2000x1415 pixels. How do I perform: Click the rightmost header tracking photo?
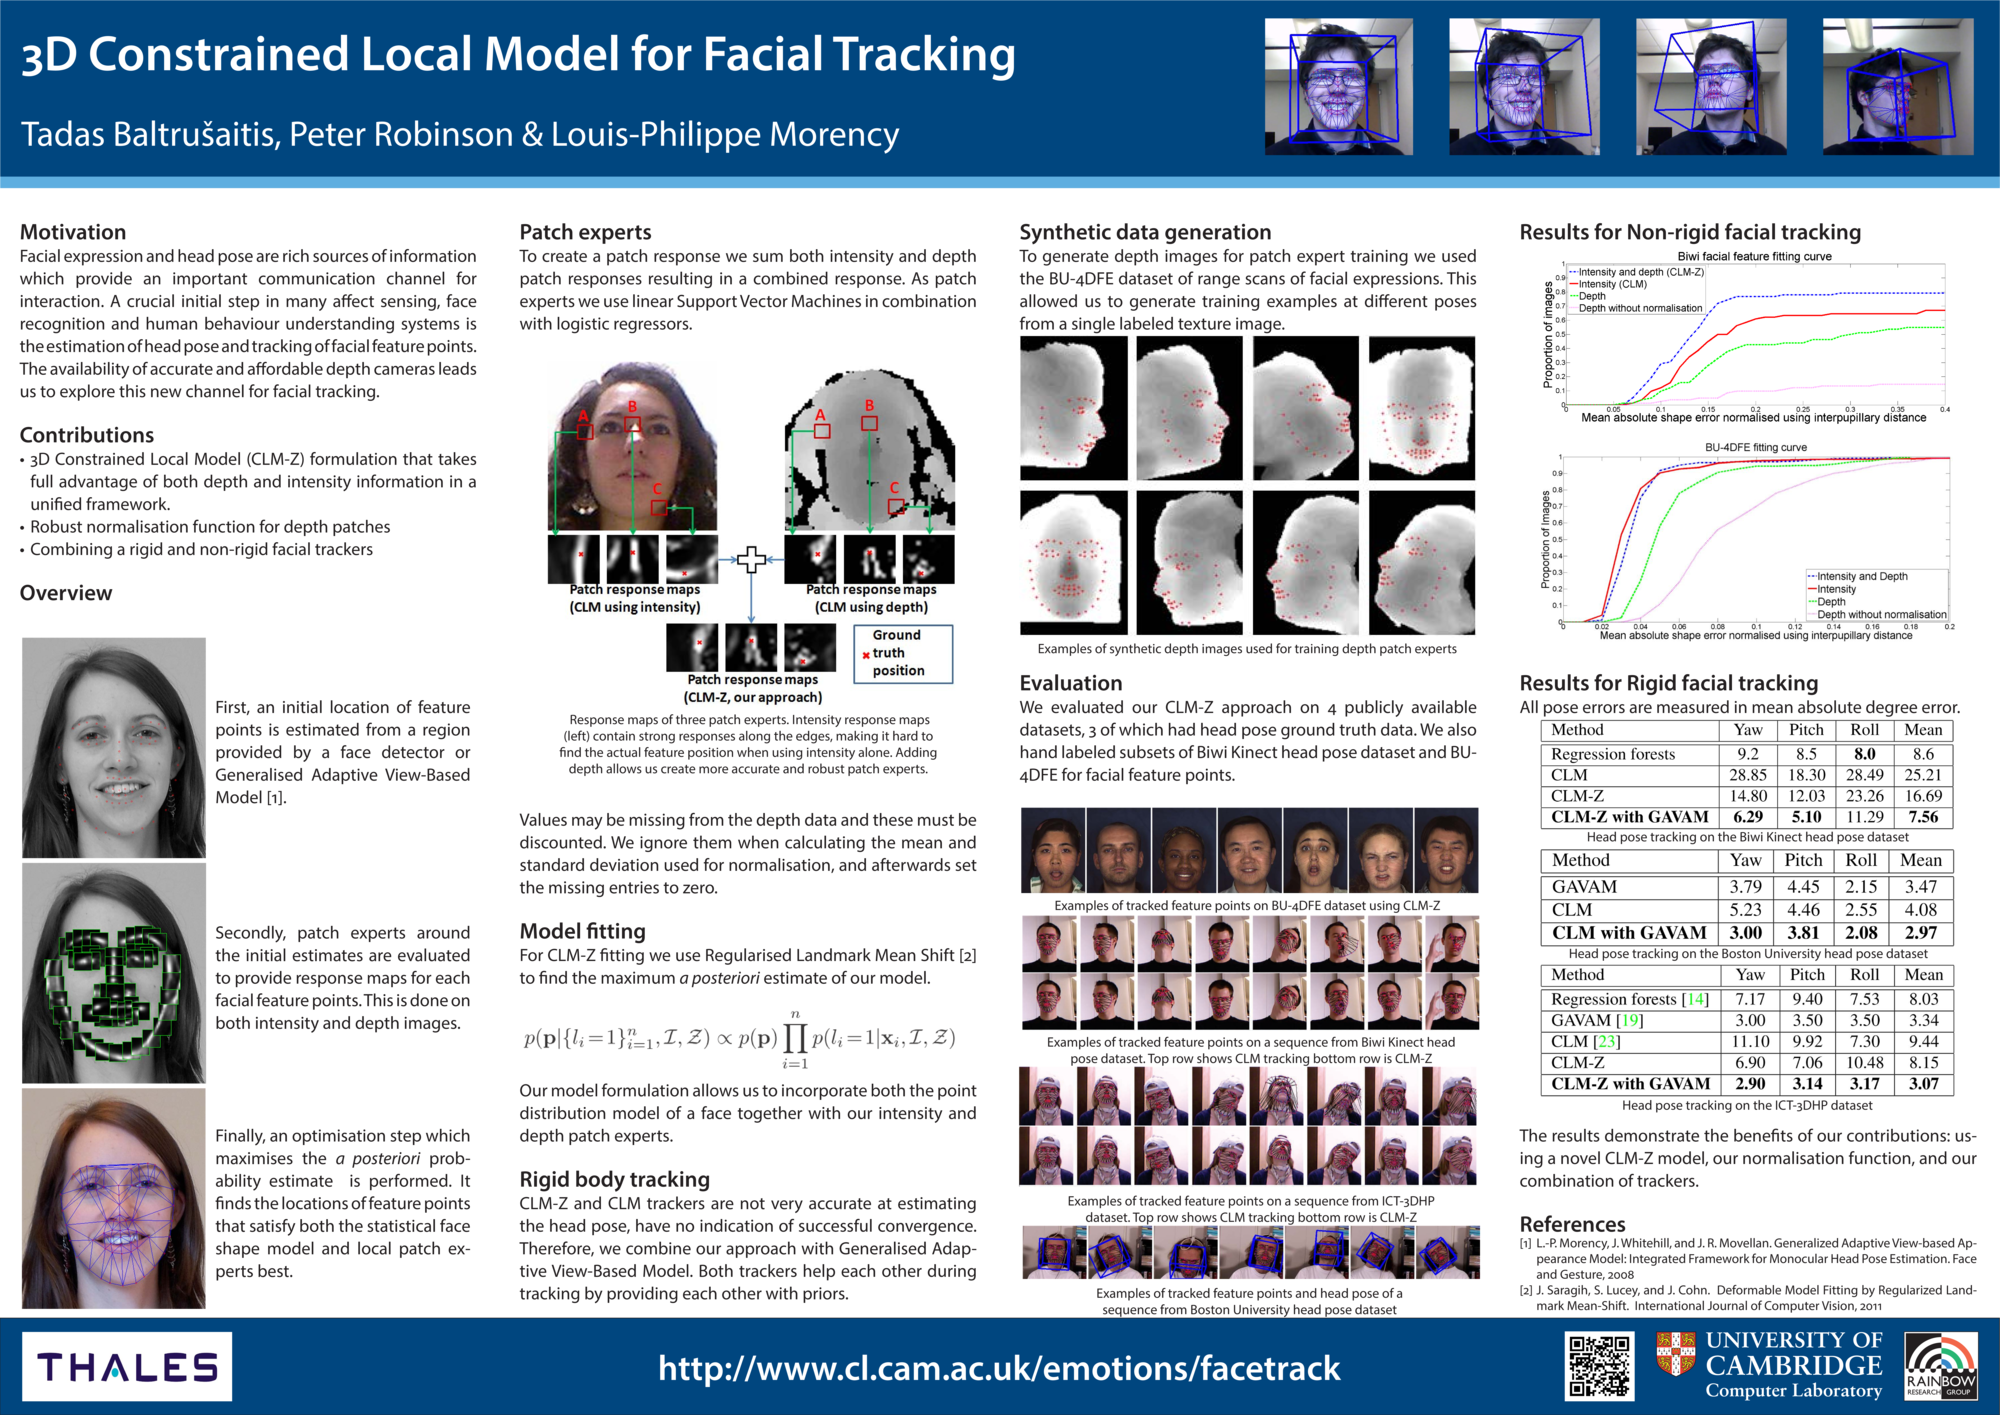1897,87
